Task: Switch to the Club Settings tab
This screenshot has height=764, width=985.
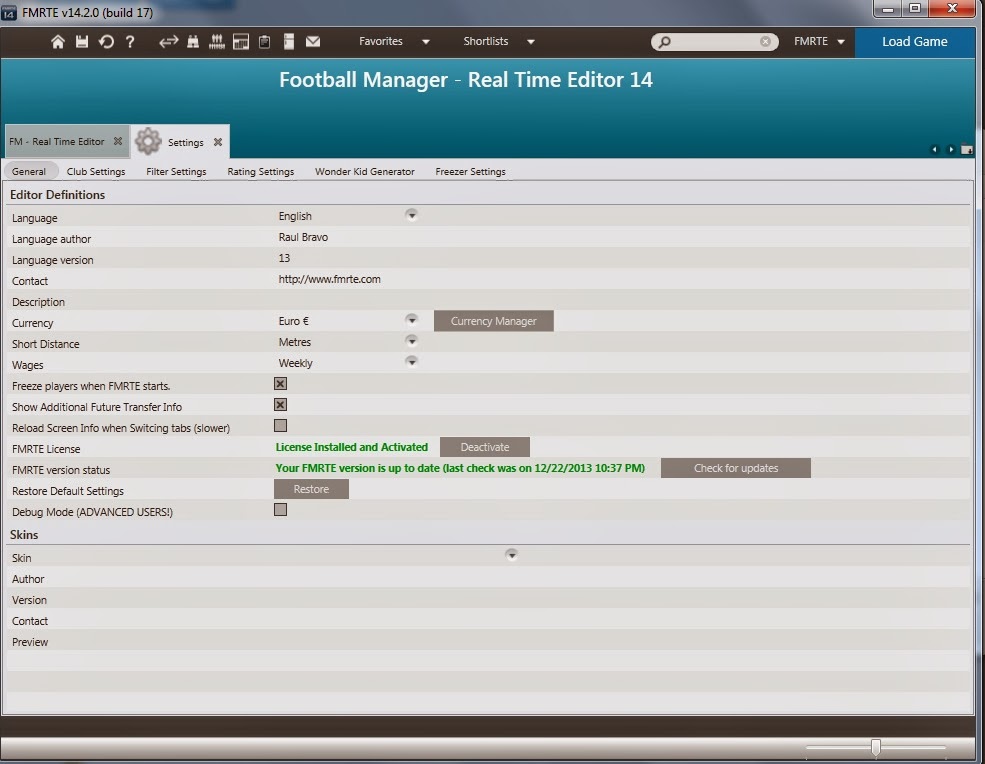Action: [96, 172]
